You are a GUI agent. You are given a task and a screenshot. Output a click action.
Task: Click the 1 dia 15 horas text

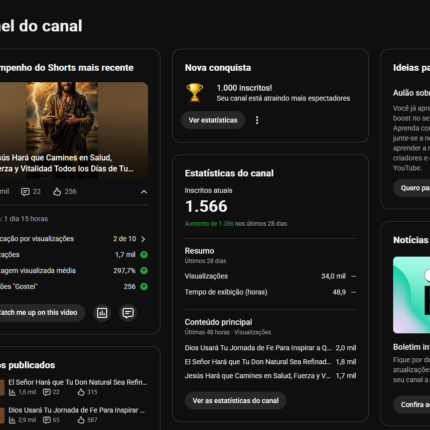(26, 219)
